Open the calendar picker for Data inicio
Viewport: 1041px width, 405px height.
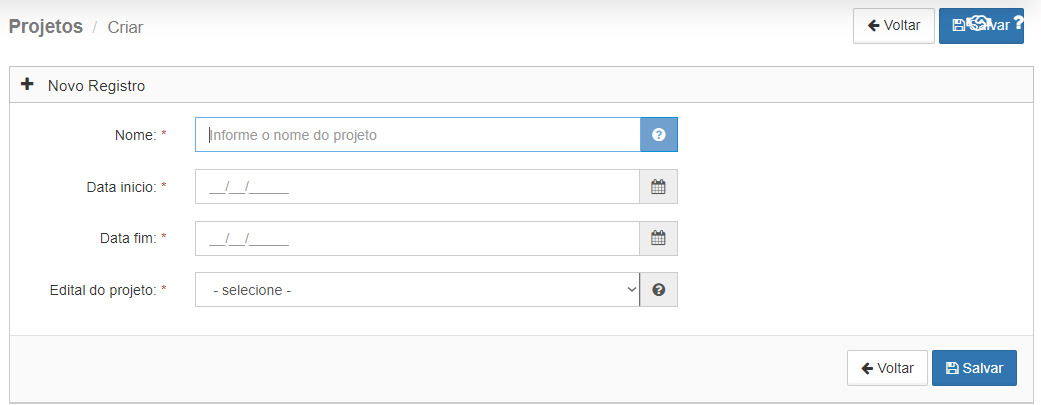[x=659, y=187]
